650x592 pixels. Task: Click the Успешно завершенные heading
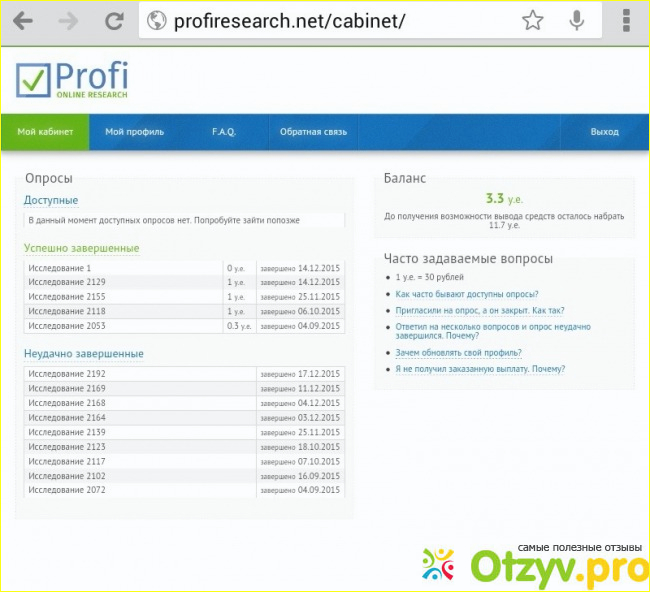(82, 248)
